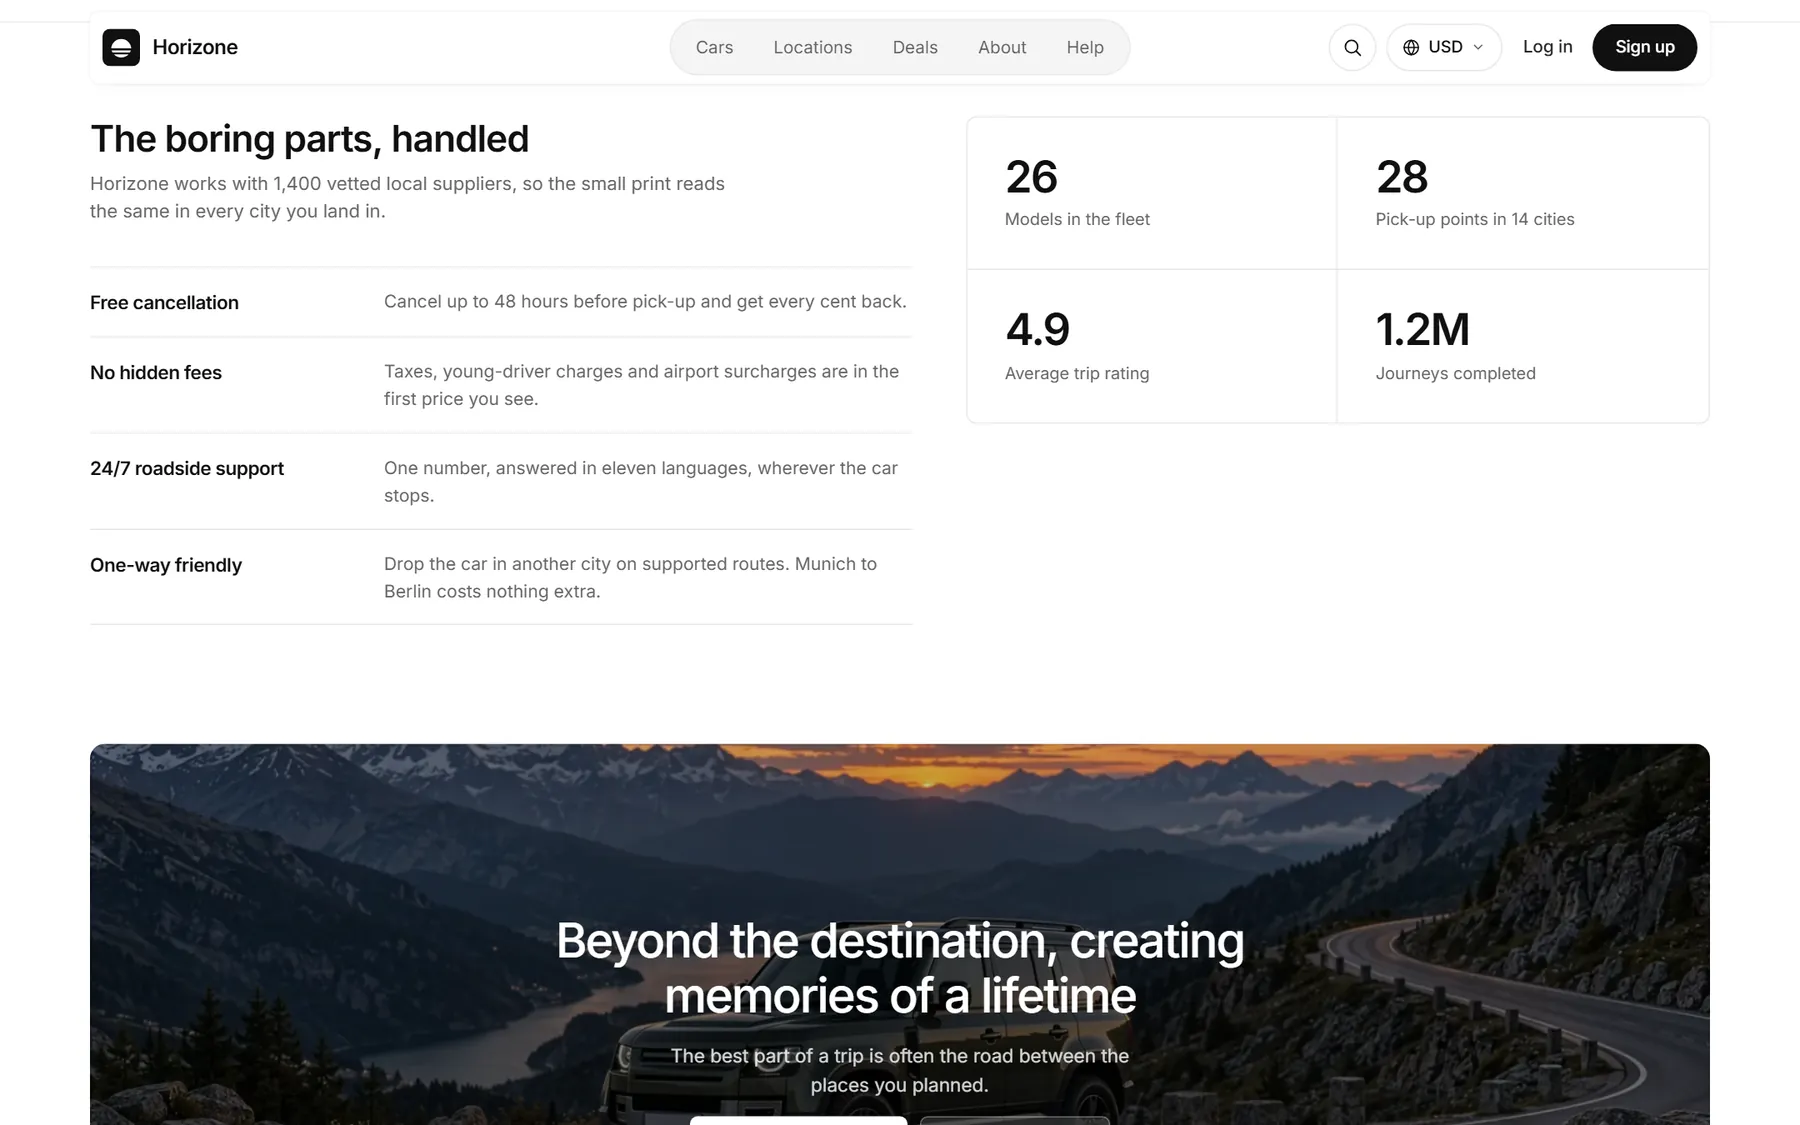Viewport: 1800px width, 1125px height.
Task: Click the Sign up button
Action: tap(1644, 47)
